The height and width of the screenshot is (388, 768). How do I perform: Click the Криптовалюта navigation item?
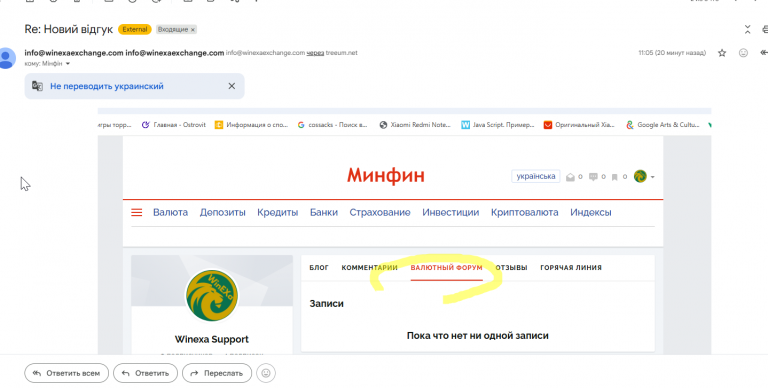pyautogui.click(x=525, y=213)
